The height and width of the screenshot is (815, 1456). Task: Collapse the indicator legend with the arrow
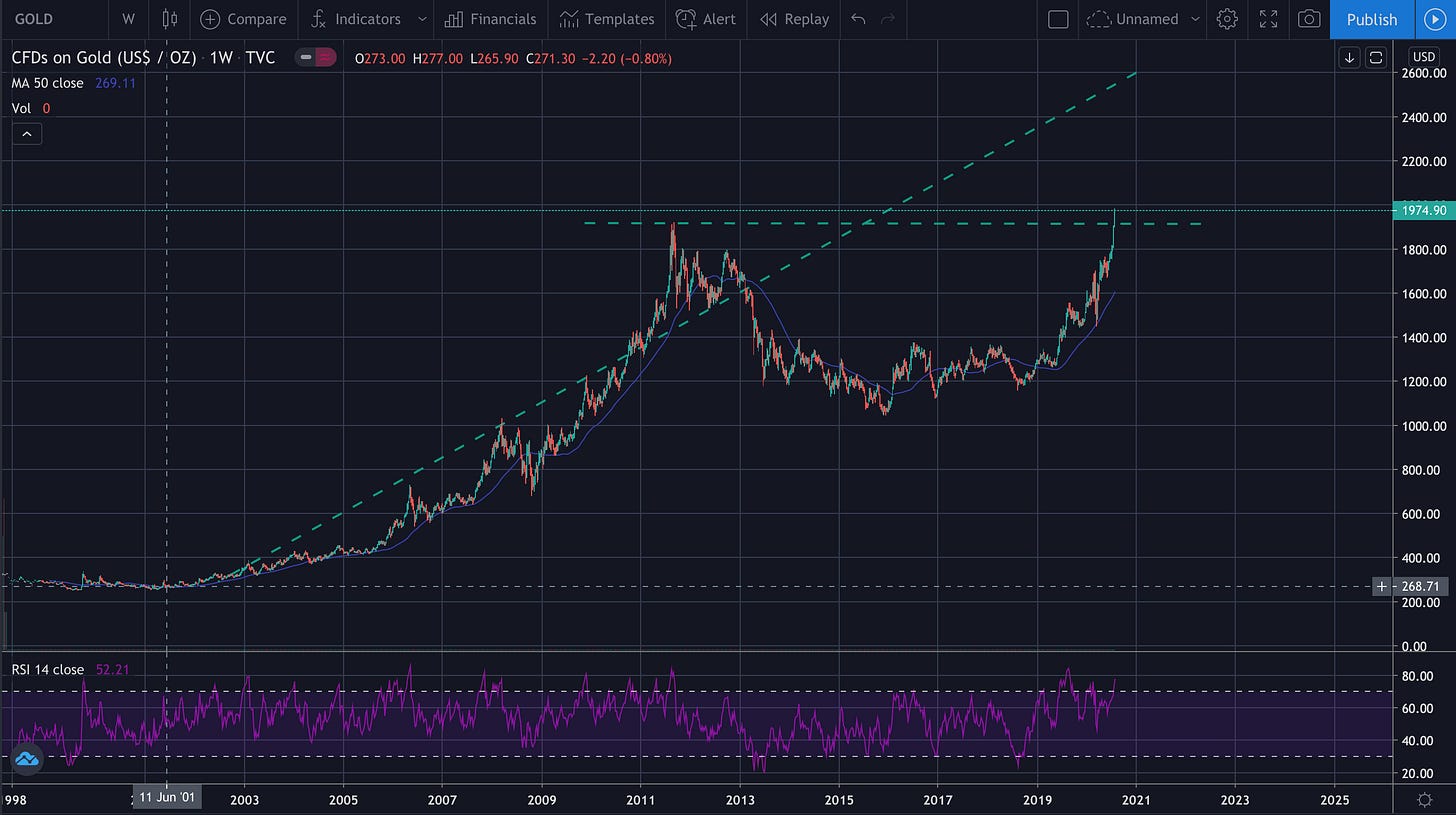(26, 133)
